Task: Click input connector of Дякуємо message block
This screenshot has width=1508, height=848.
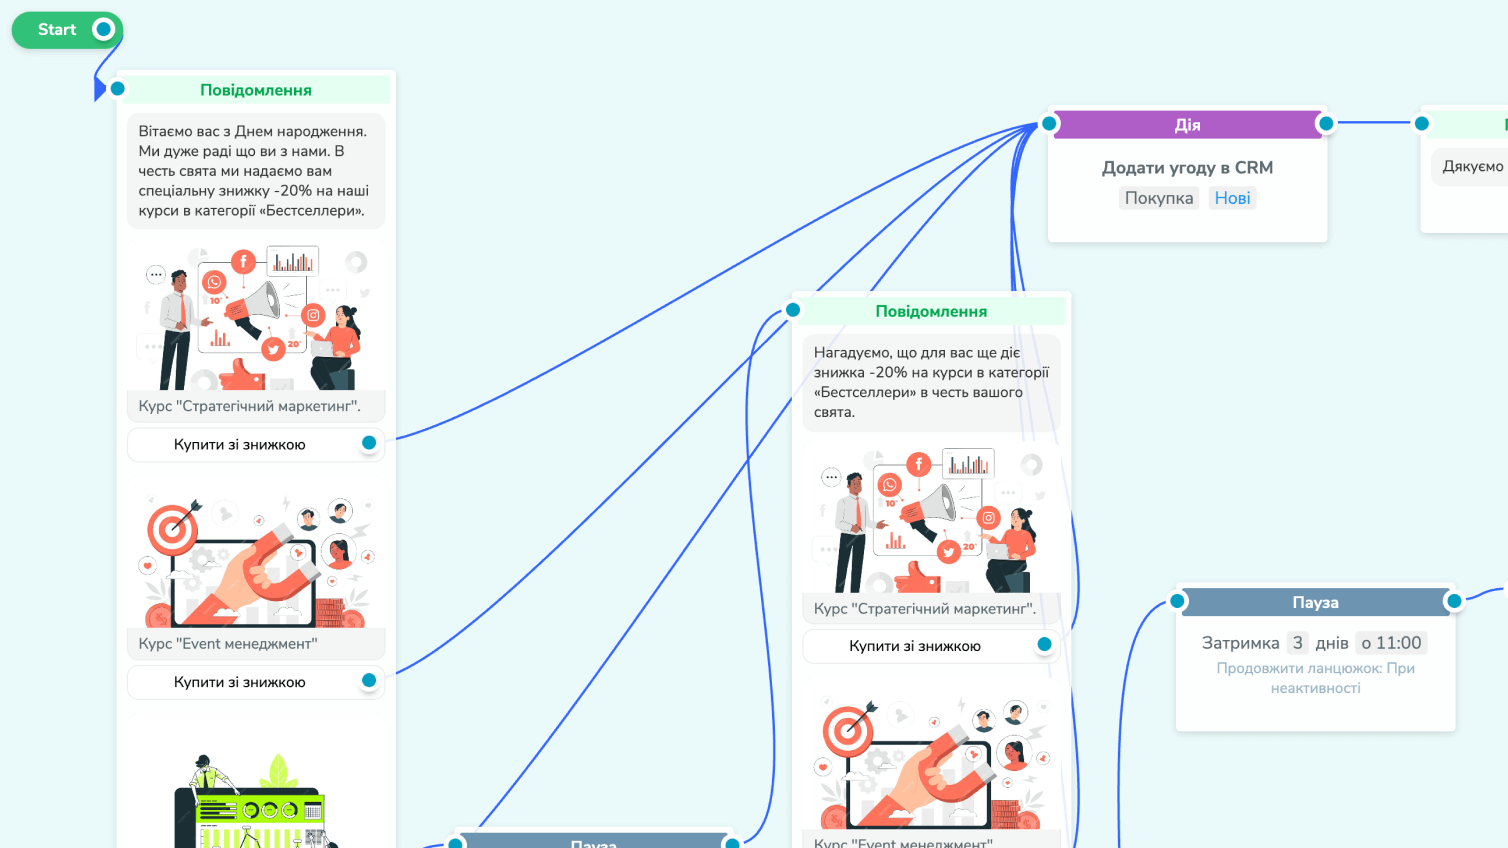Action: (x=1422, y=124)
